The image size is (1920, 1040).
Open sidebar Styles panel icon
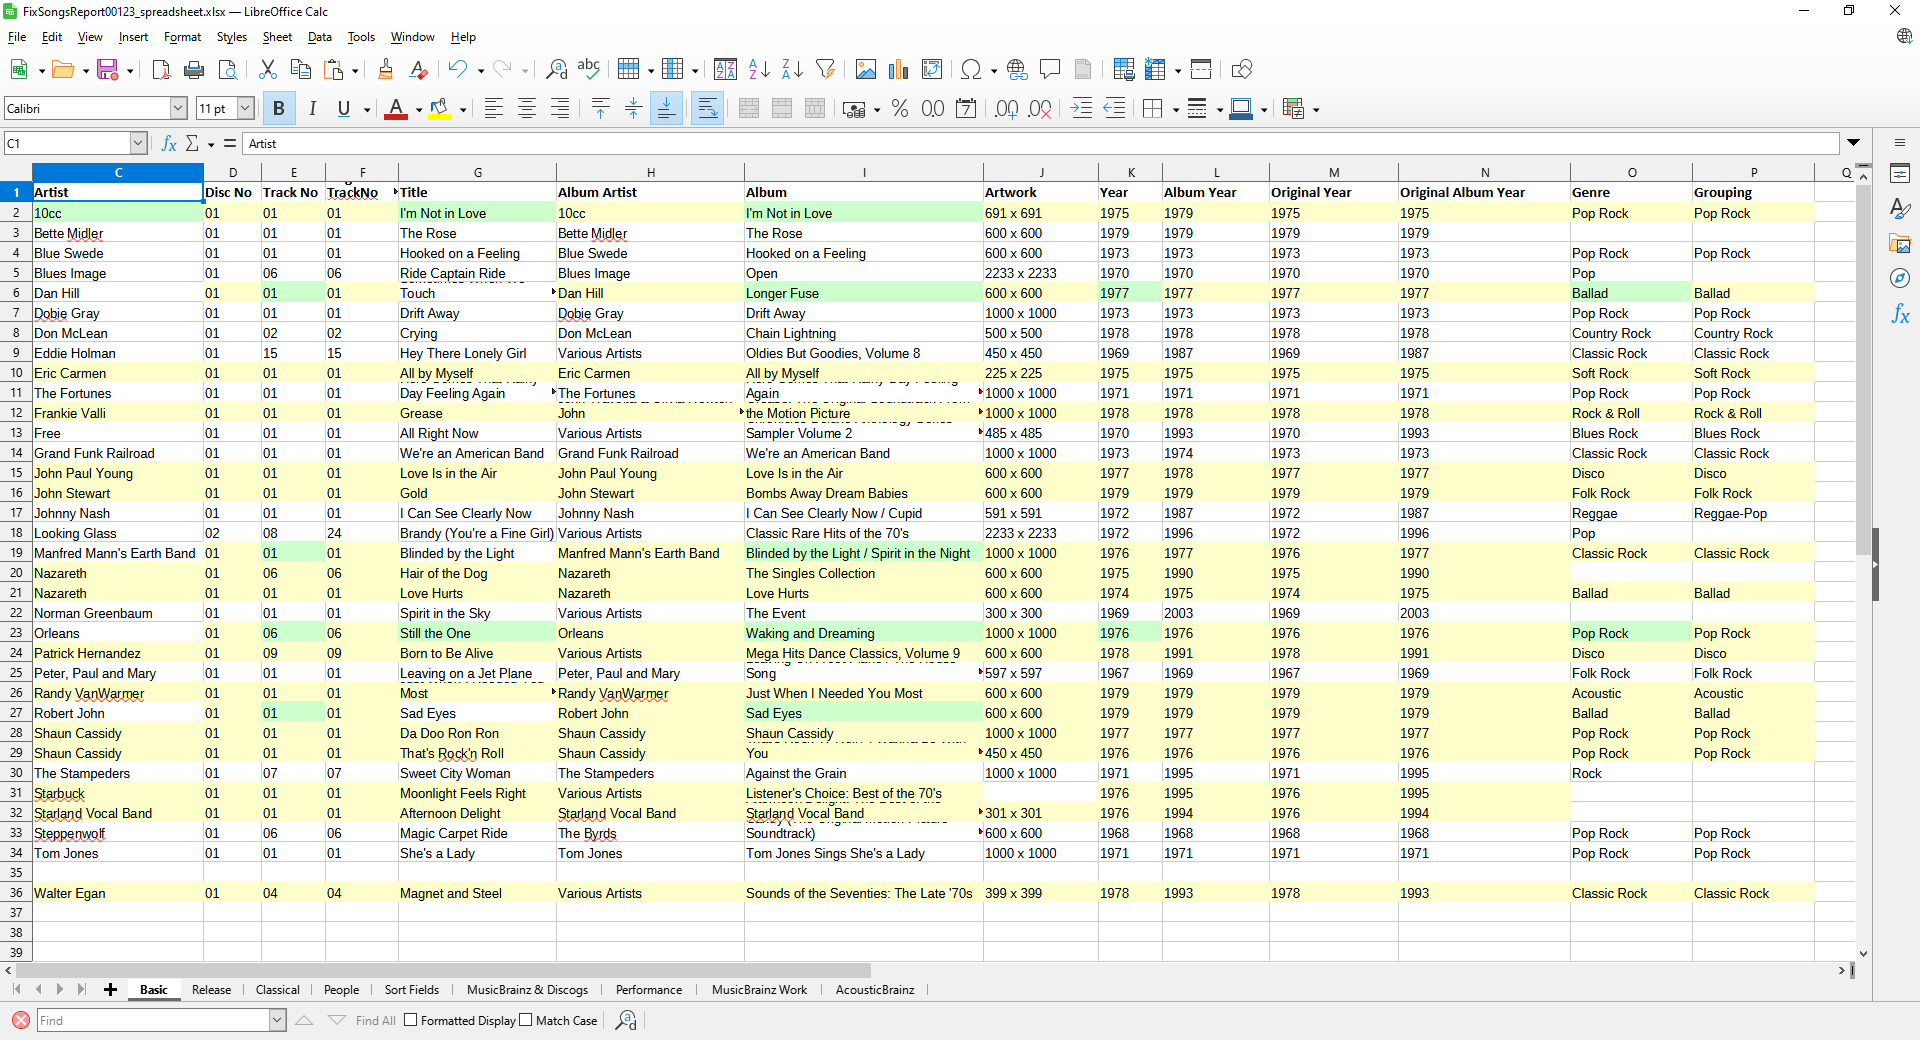coord(1900,208)
